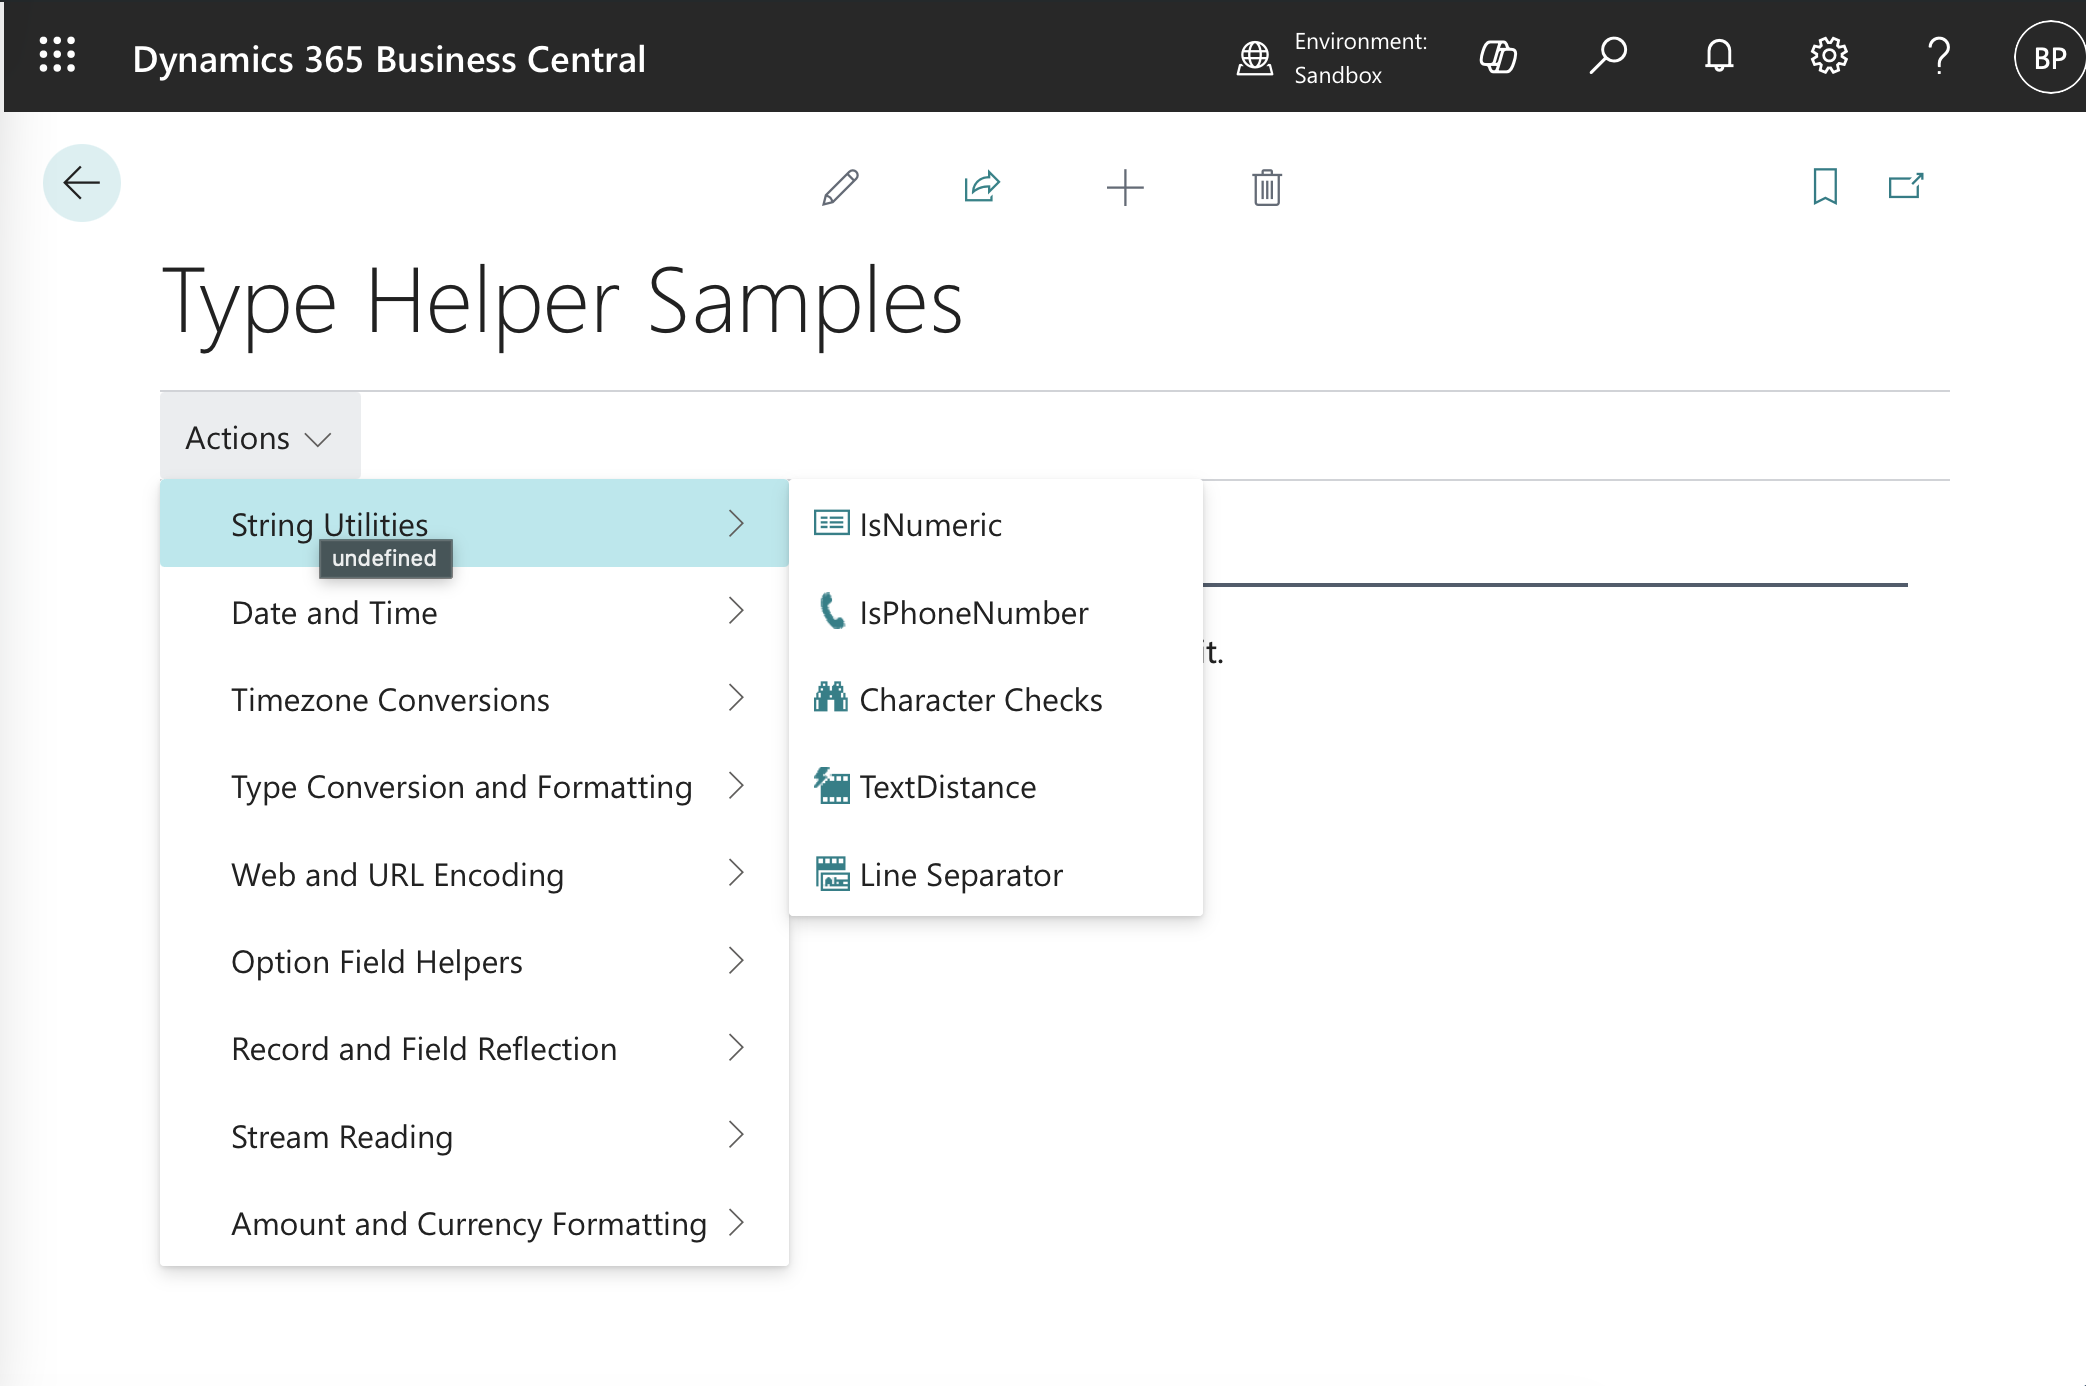Expand Timezone Conversions submenu
2086x1386 pixels.
tap(474, 699)
